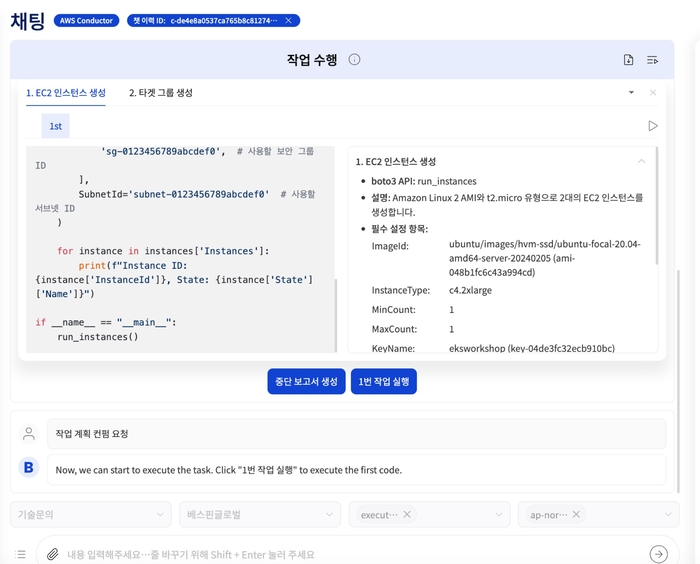Open the 베스핀글로벌 dropdown
This screenshot has height=564, width=700.
(x=259, y=515)
